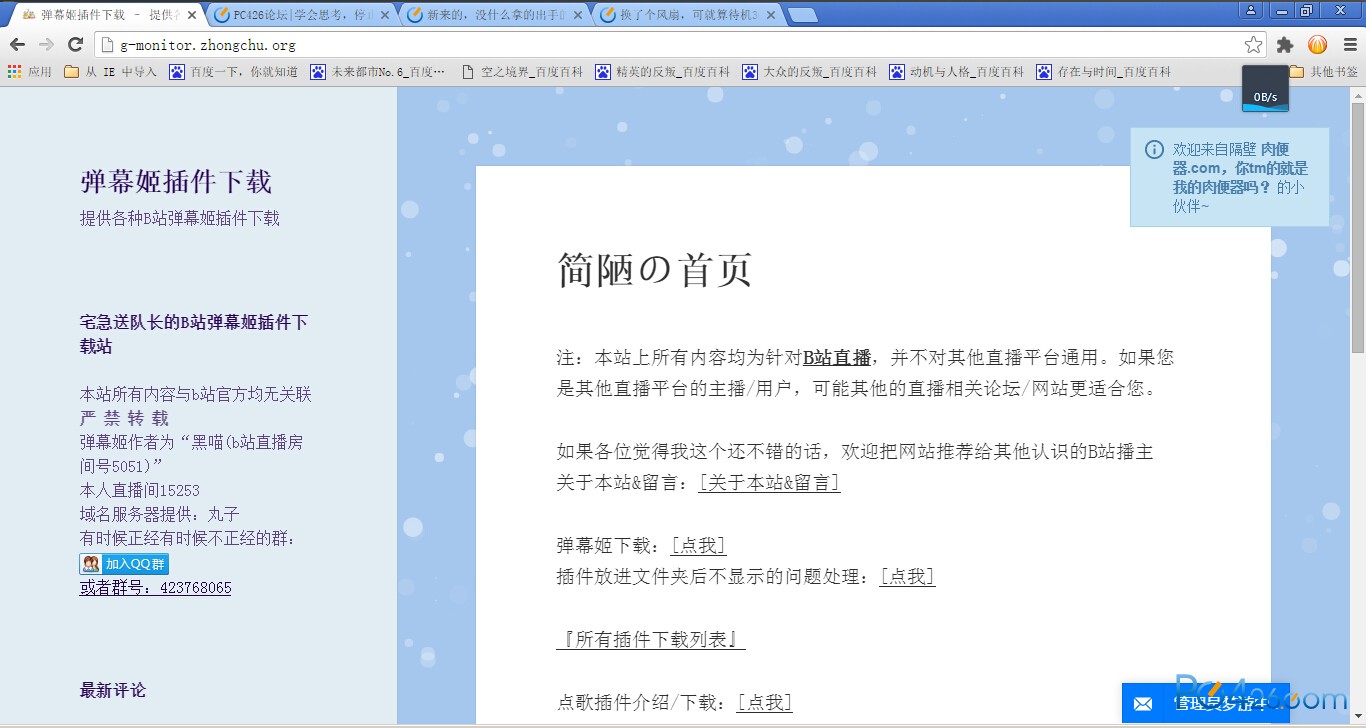Screen dimensions: 1366x728
Task: Bookmark this page with the star icon
Action: 1253,45
